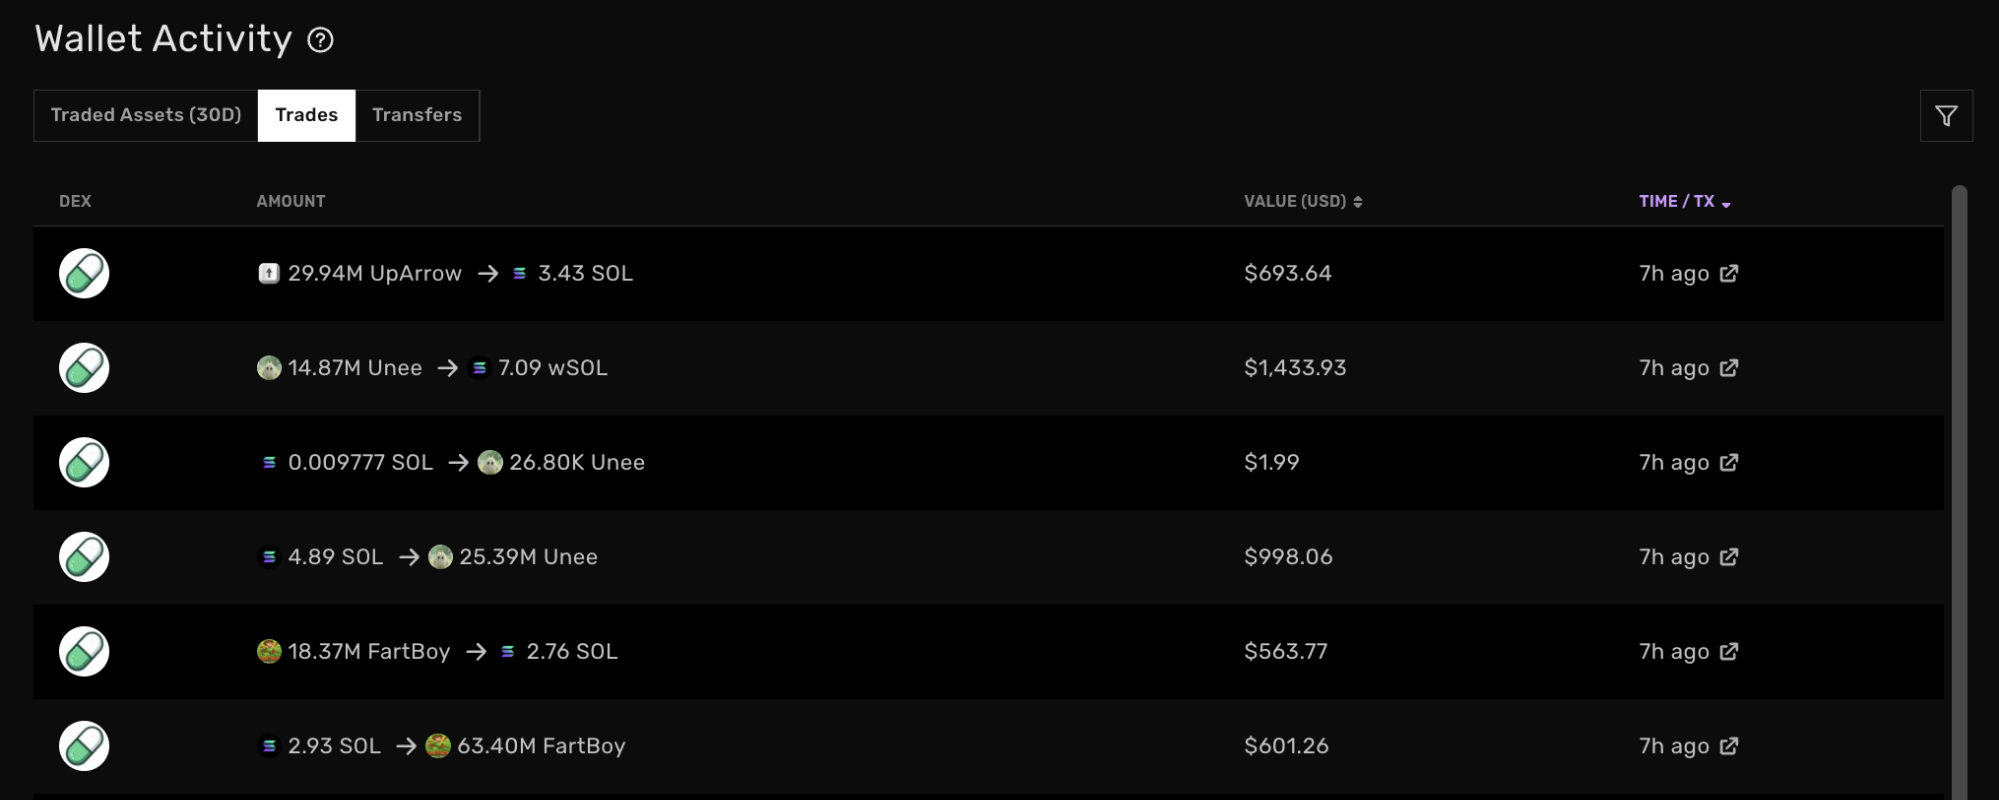Click the 26.80K Unee amount text
This screenshot has height=800, width=1999.
click(576, 462)
